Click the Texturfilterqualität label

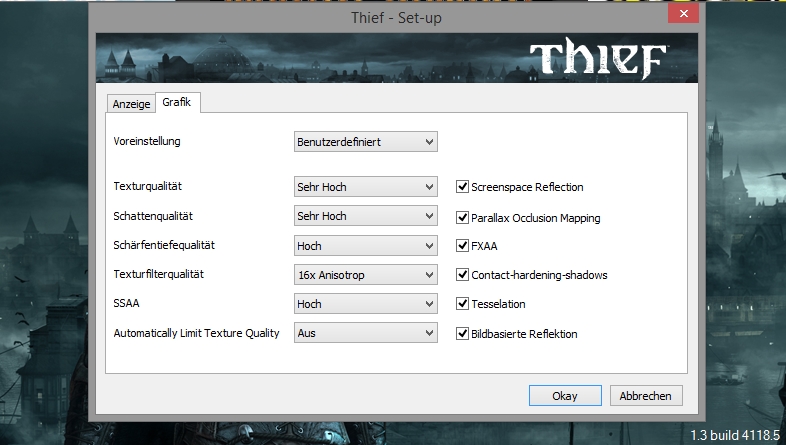coord(158,274)
